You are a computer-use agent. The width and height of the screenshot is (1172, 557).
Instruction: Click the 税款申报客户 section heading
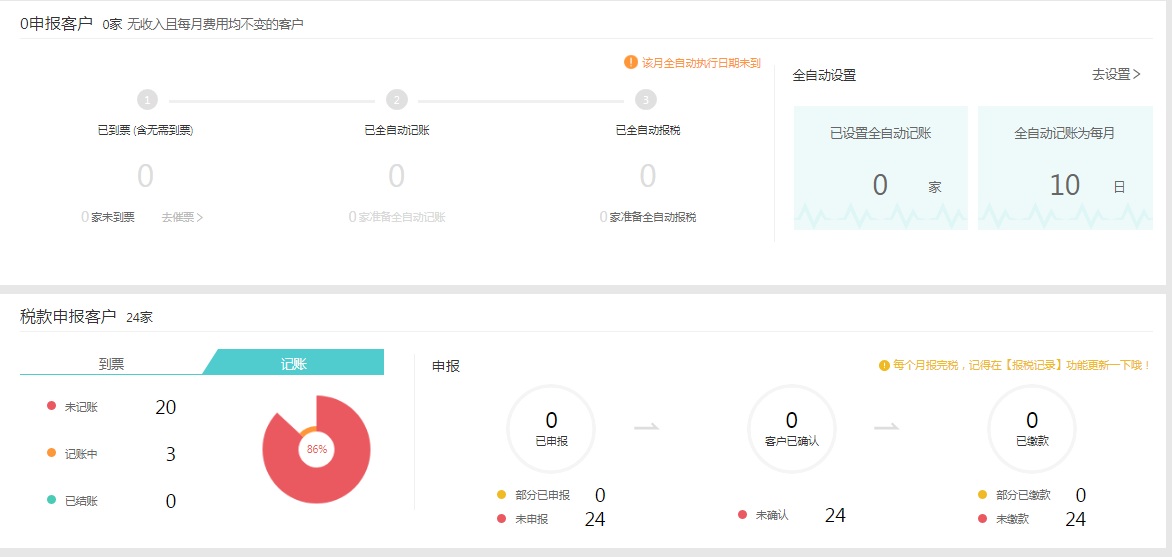(68, 317)
